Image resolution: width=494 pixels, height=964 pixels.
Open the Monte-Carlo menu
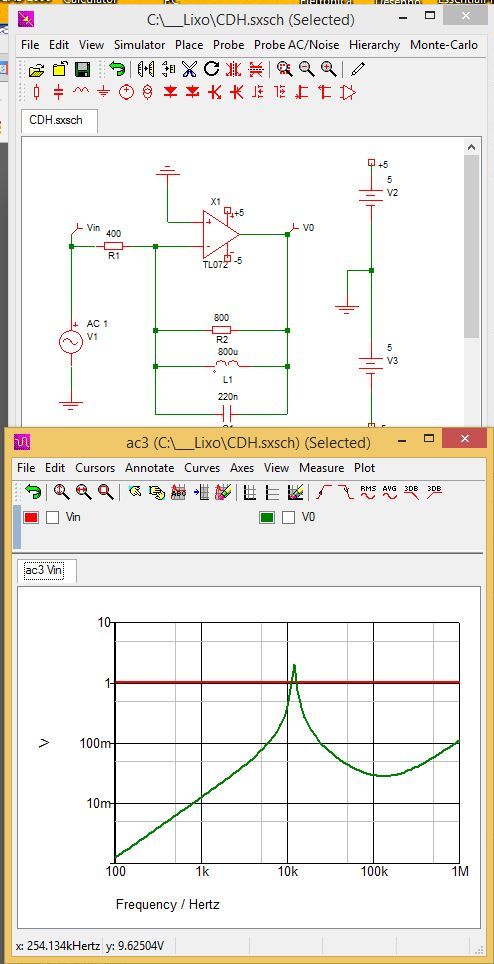(x=444, y=45)
